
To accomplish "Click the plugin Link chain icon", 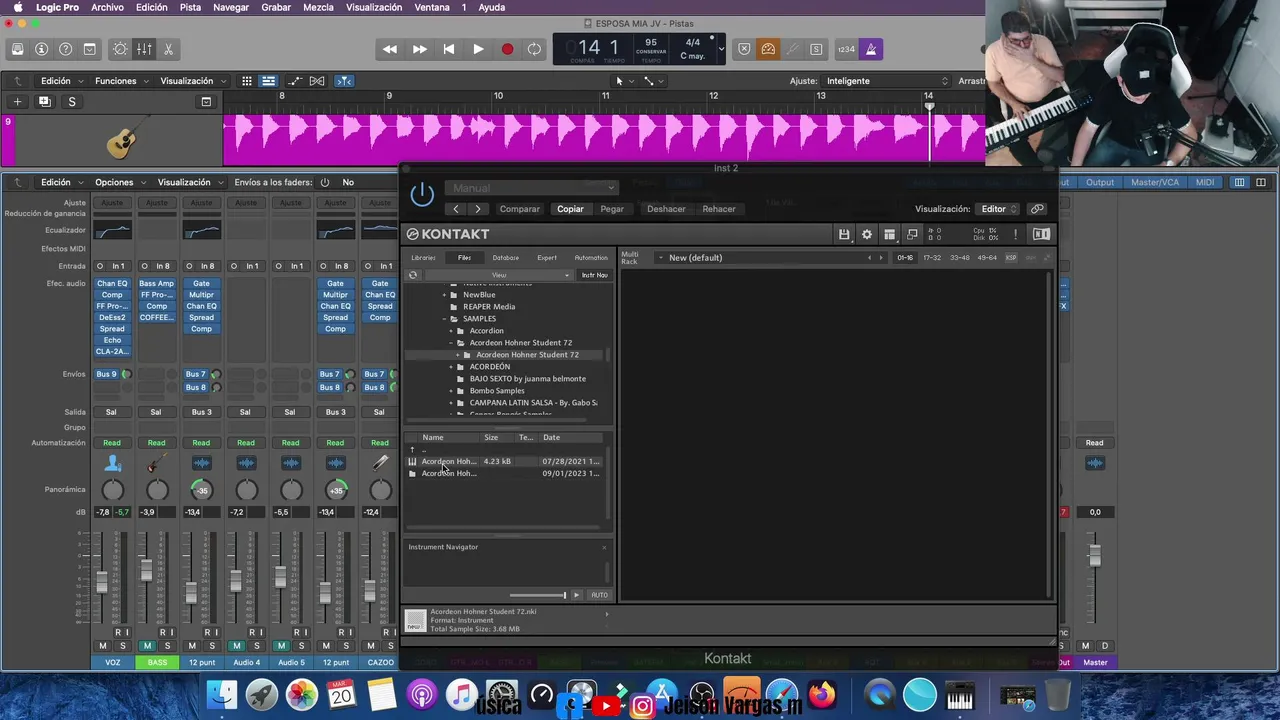I will (x=1037, y=209).
